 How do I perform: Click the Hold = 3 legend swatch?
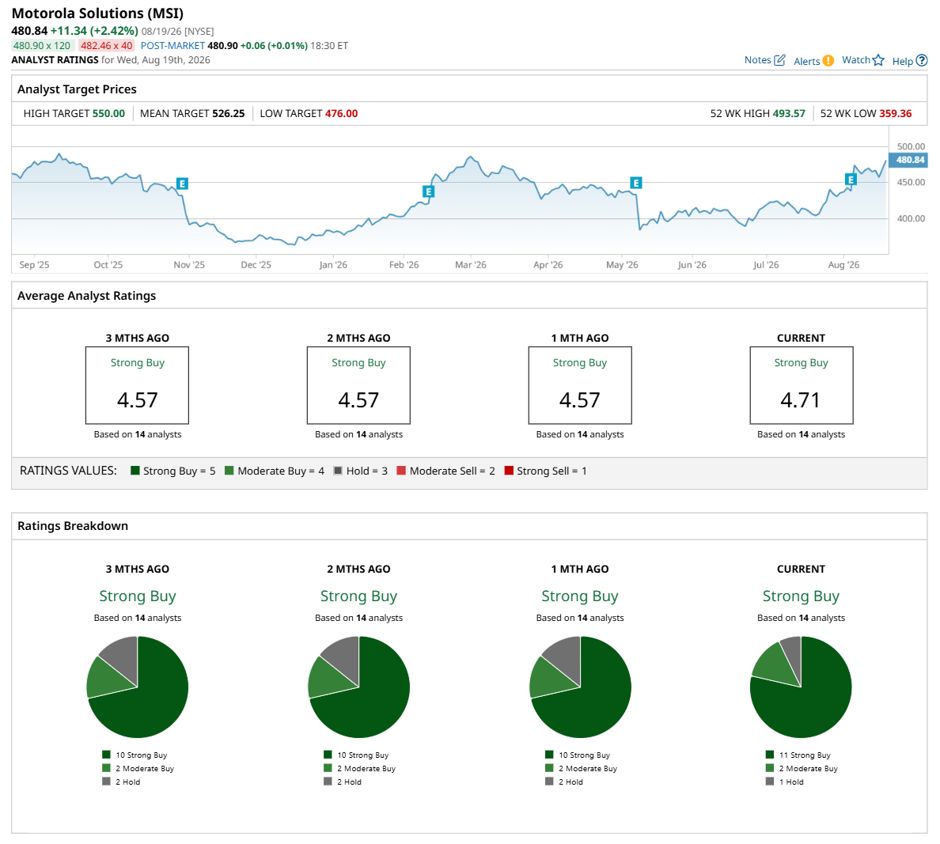tap(338, 471)
